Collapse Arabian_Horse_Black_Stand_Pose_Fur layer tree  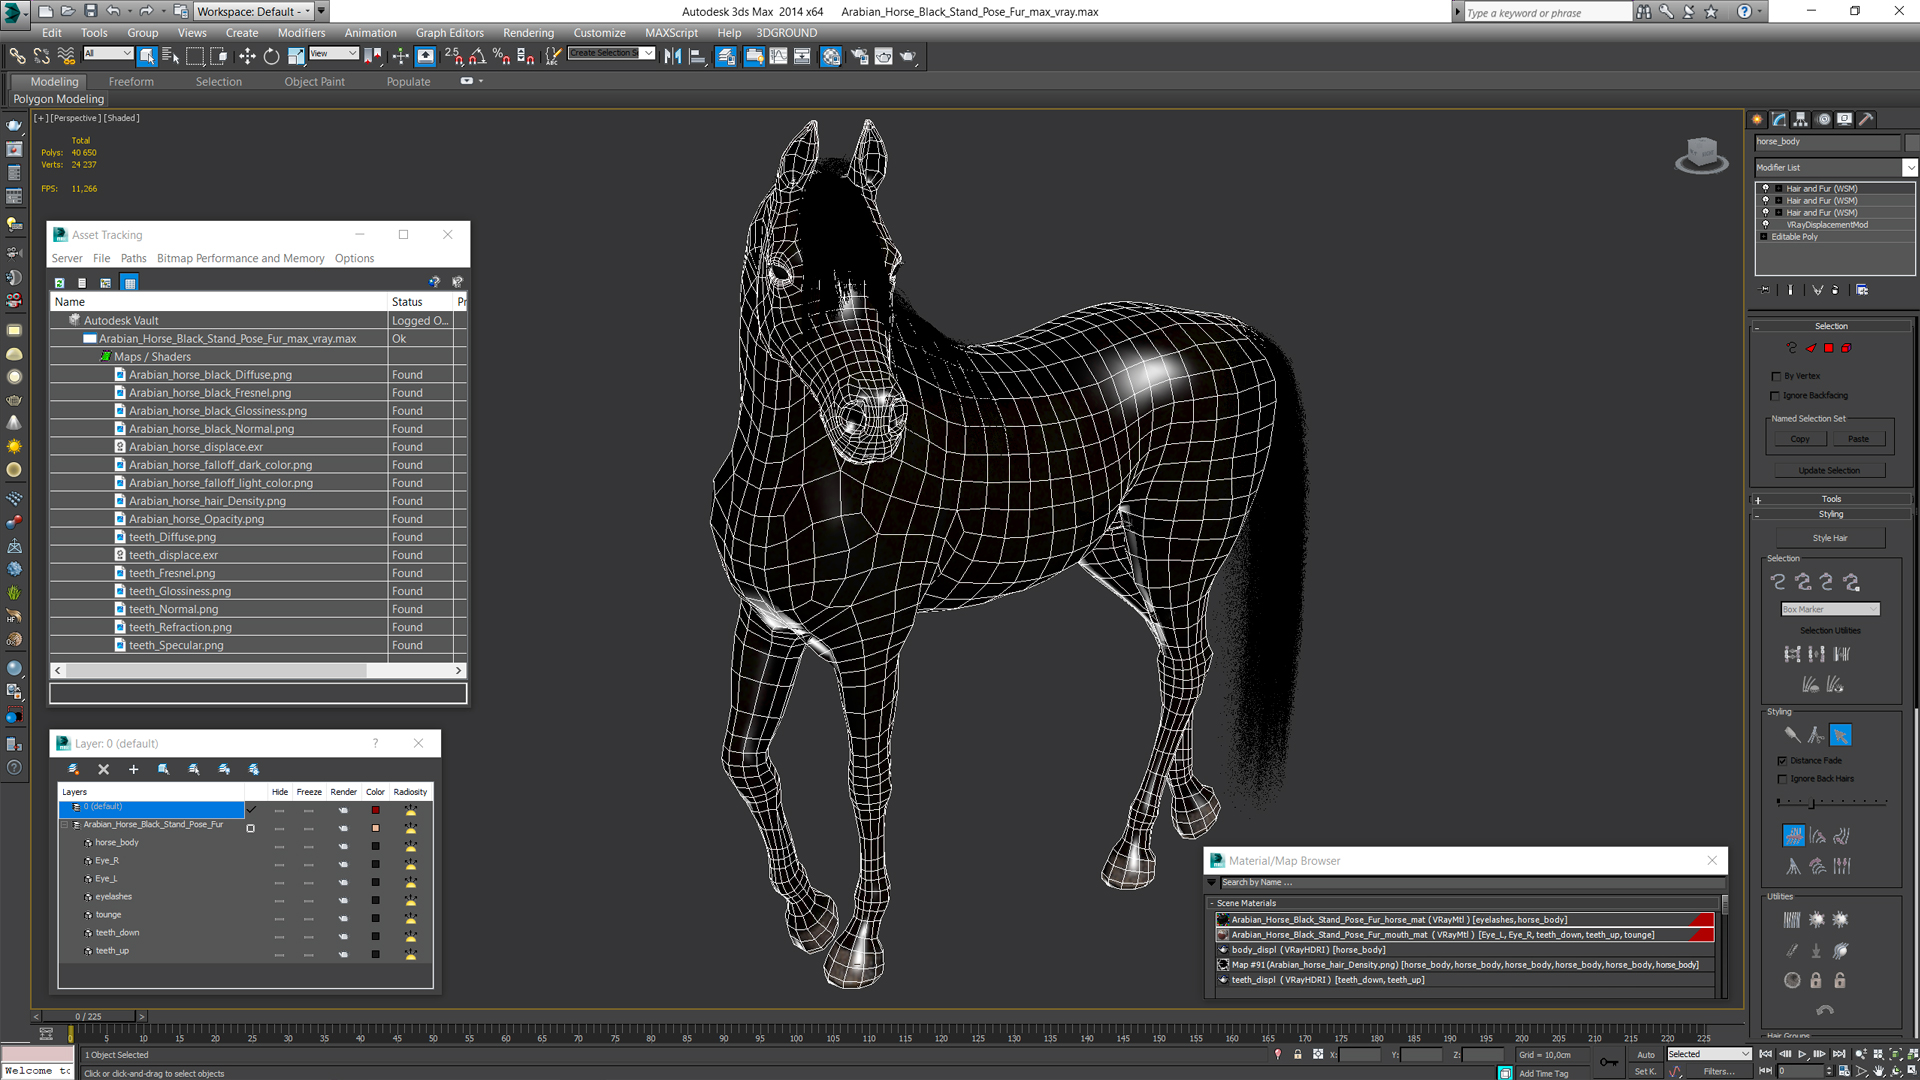65,825
